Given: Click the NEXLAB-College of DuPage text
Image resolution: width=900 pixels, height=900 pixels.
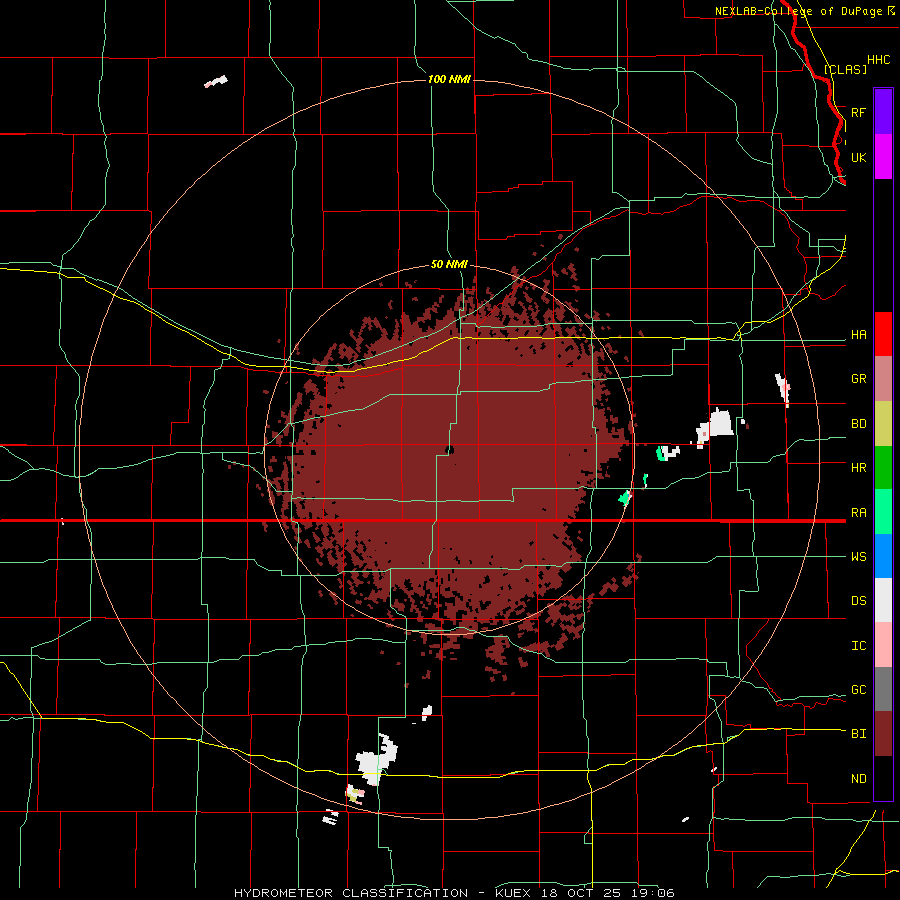Looking at the screenshot, I should pos(798,11).
